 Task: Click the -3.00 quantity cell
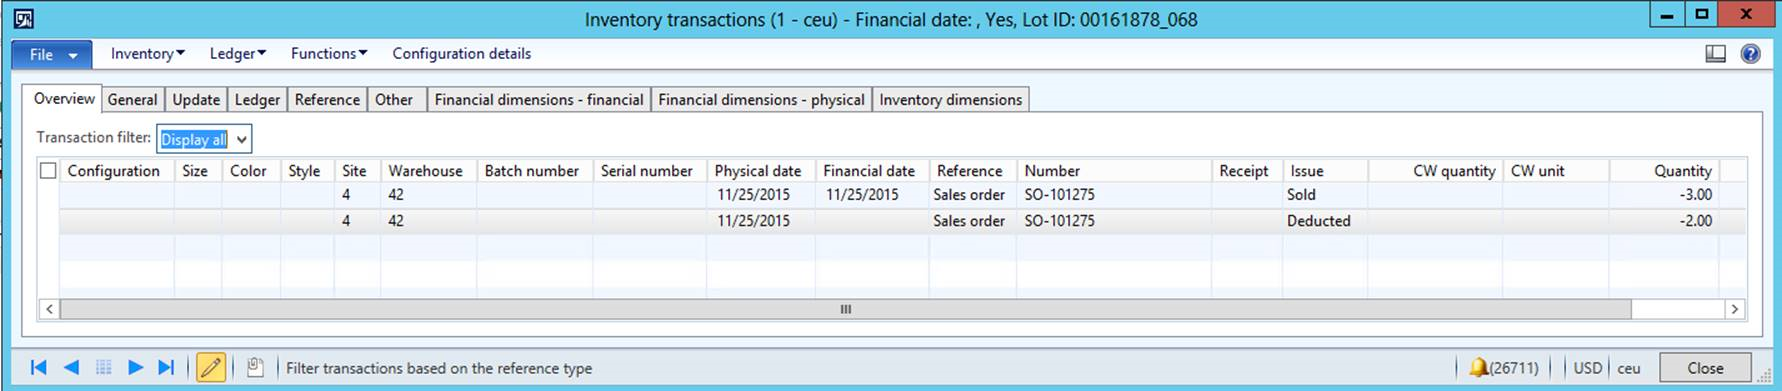(1664, 195)
